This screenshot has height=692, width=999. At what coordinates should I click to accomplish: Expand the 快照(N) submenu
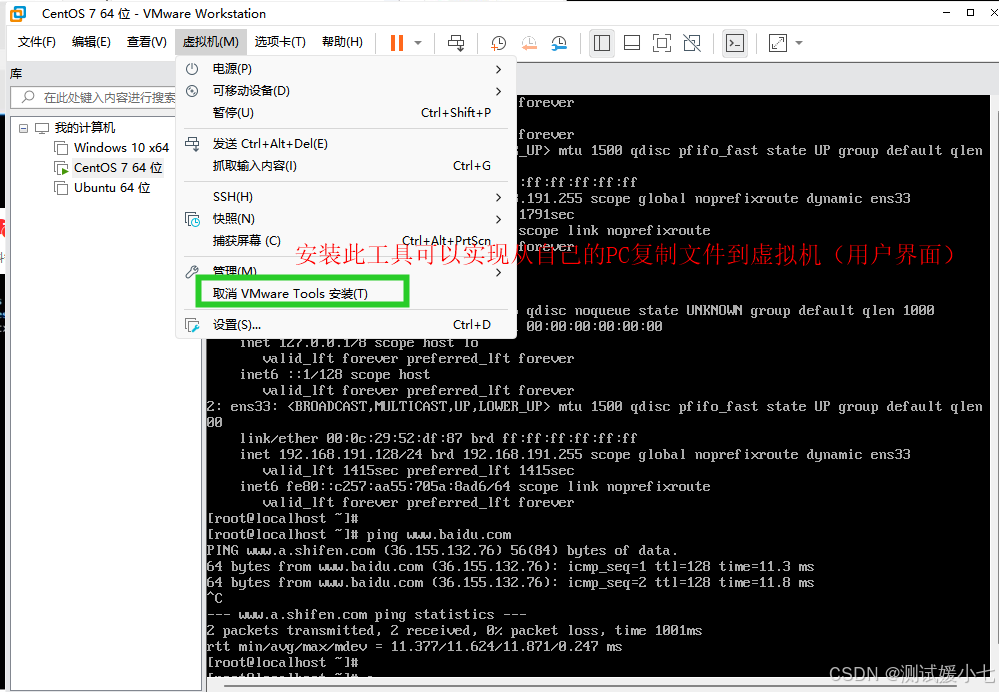click(346, 219)
